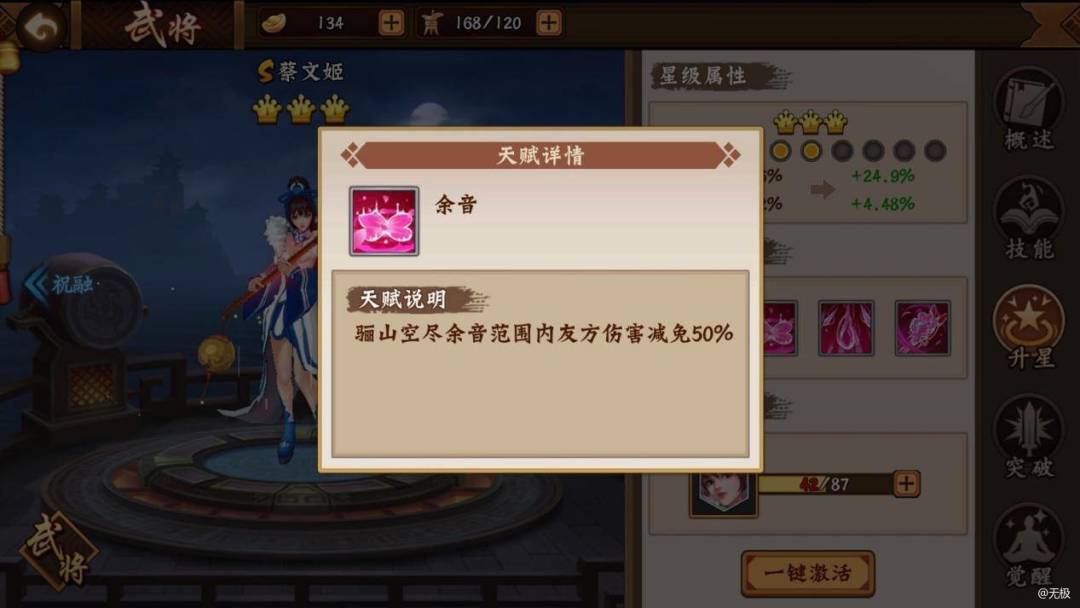Open the 觉醒 awakening tab
The width and height of the screenshot is (1080, 608).
point(1029,545)
